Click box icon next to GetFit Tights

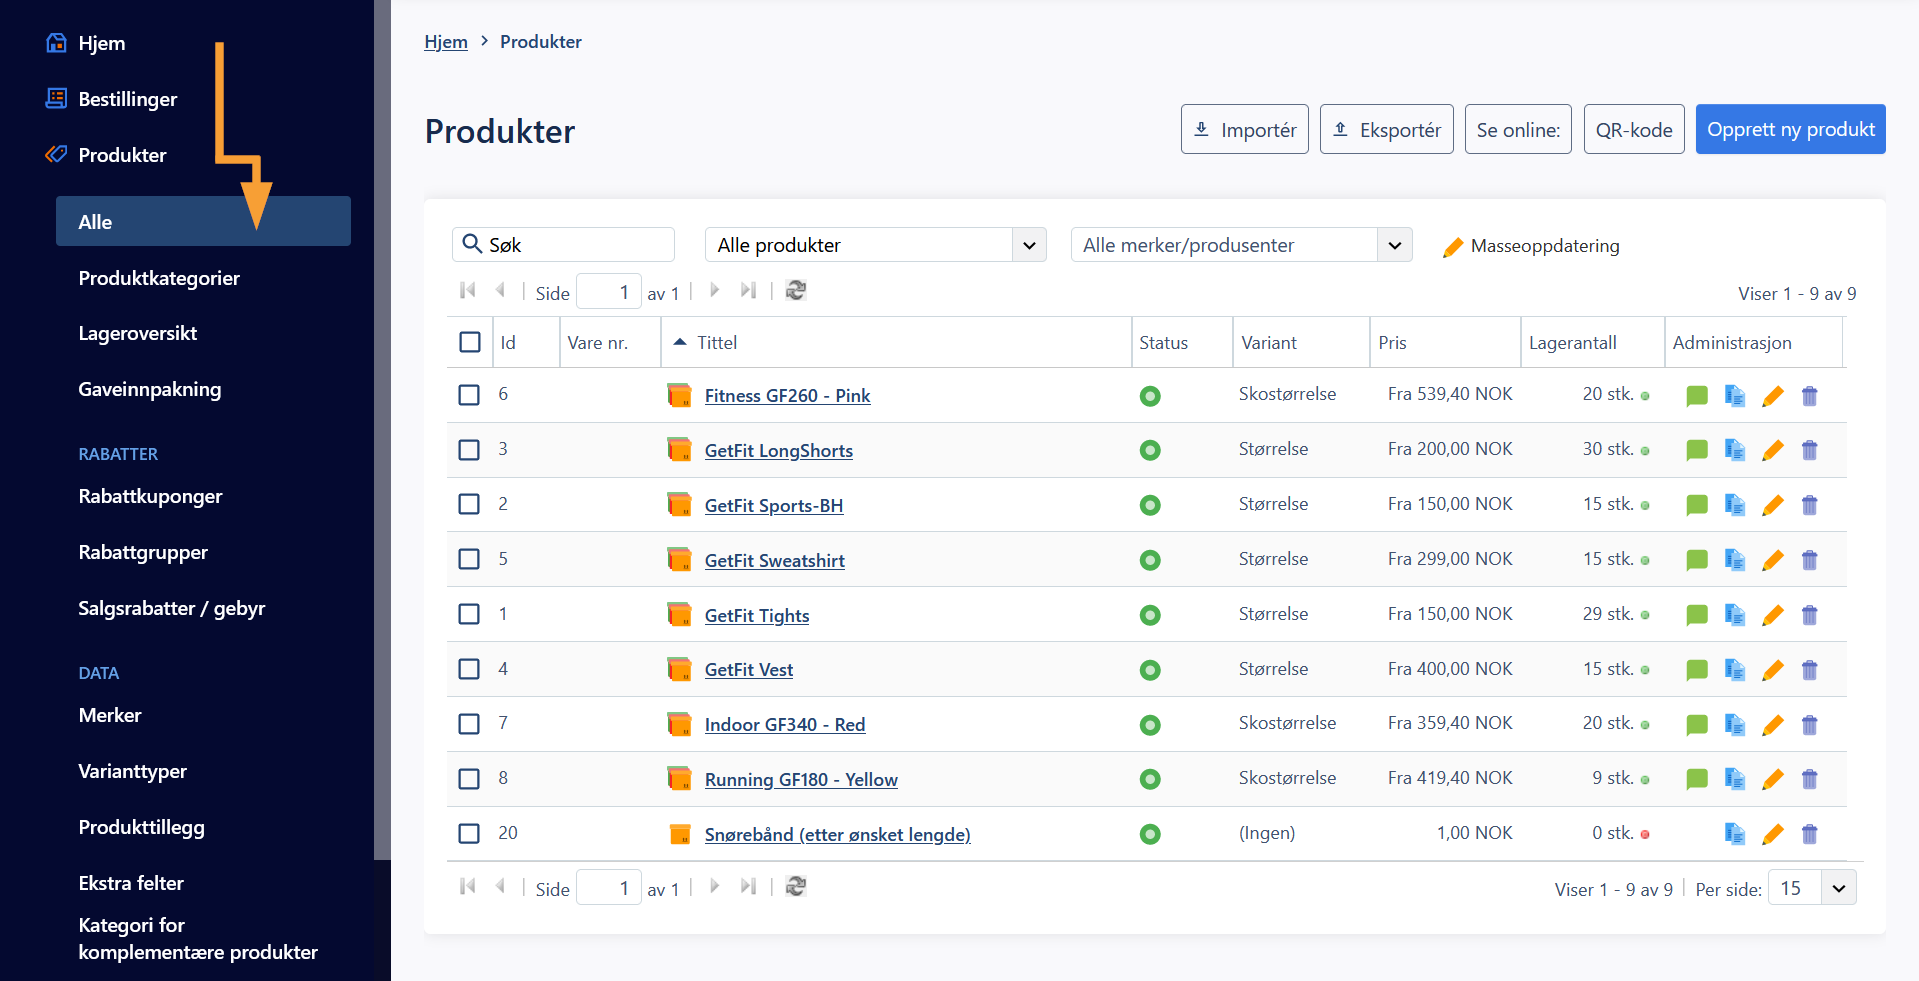point(679,614)
